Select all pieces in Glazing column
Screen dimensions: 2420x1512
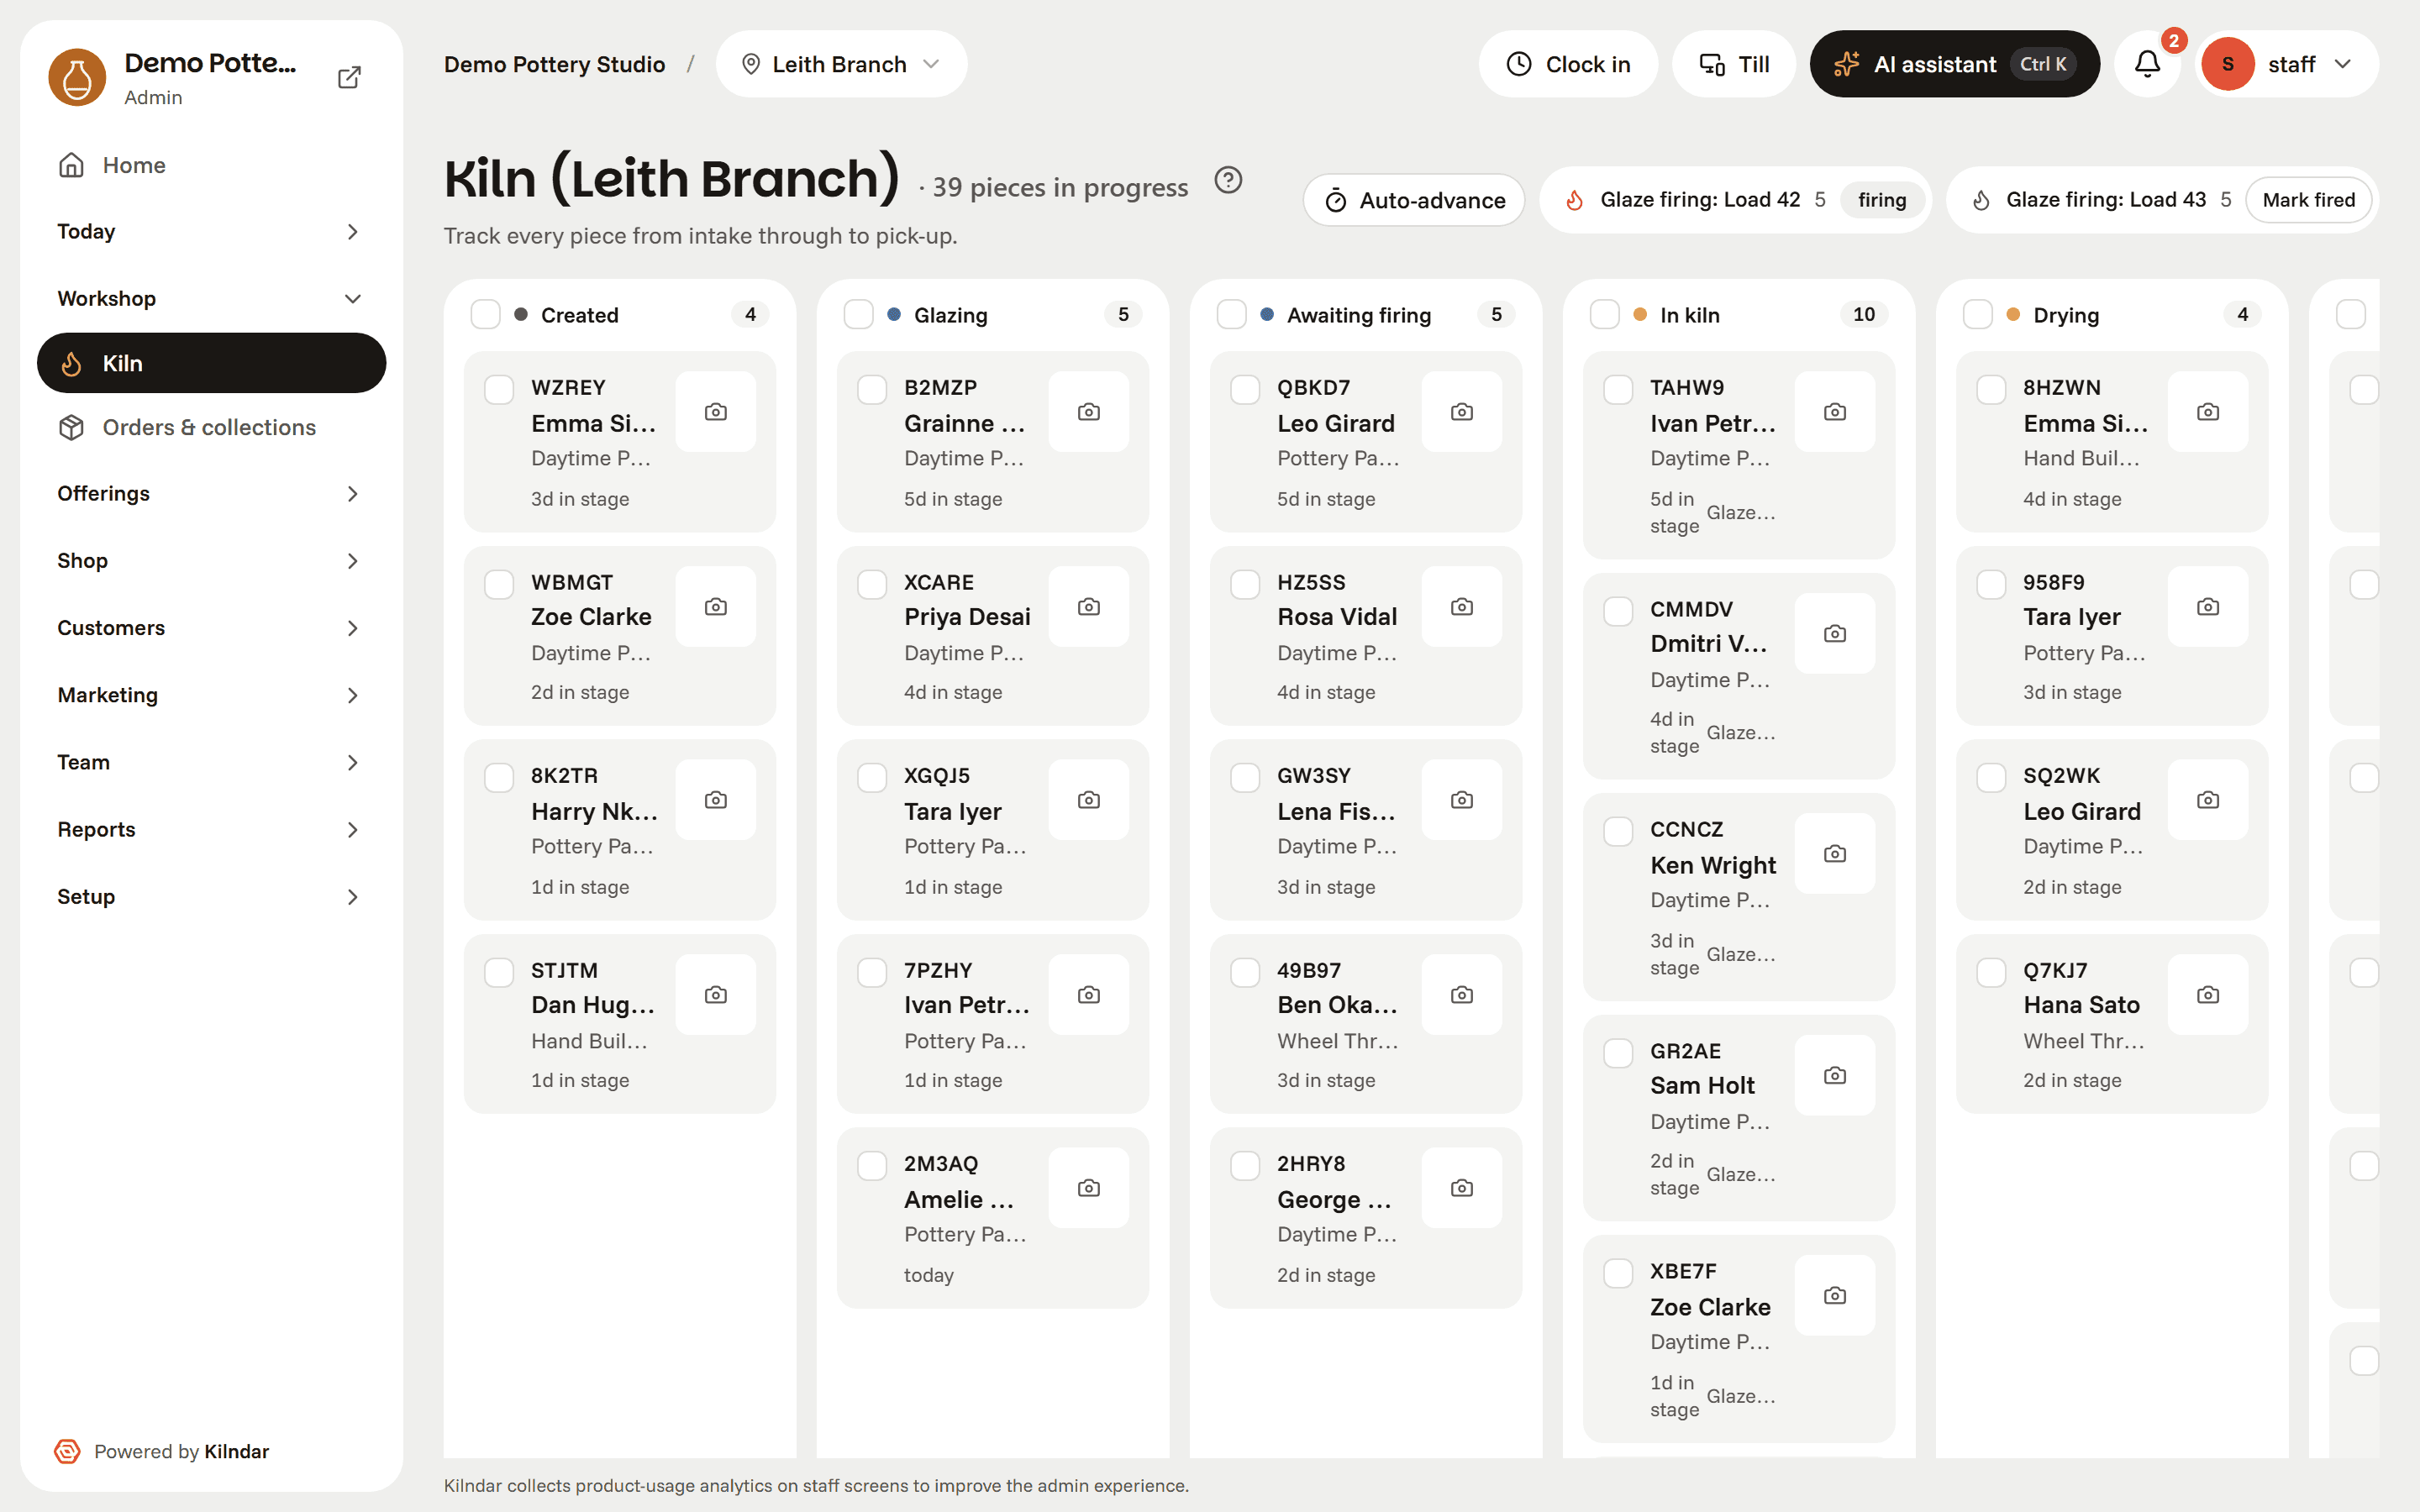[x=859, y=315]
